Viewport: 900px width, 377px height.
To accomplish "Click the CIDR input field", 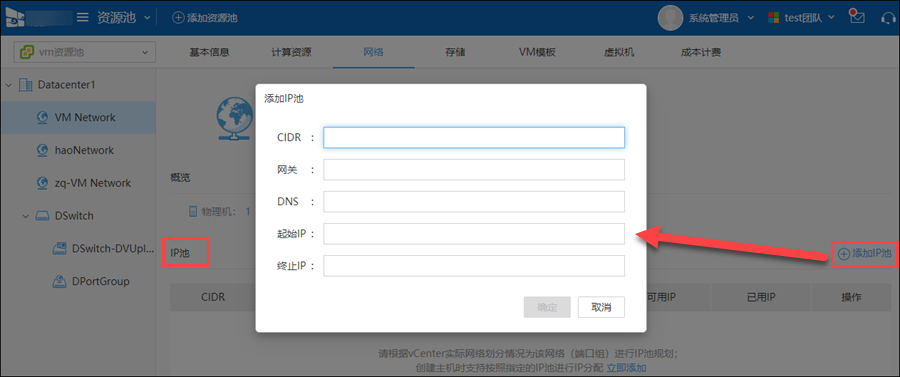I will click(474, 138).
